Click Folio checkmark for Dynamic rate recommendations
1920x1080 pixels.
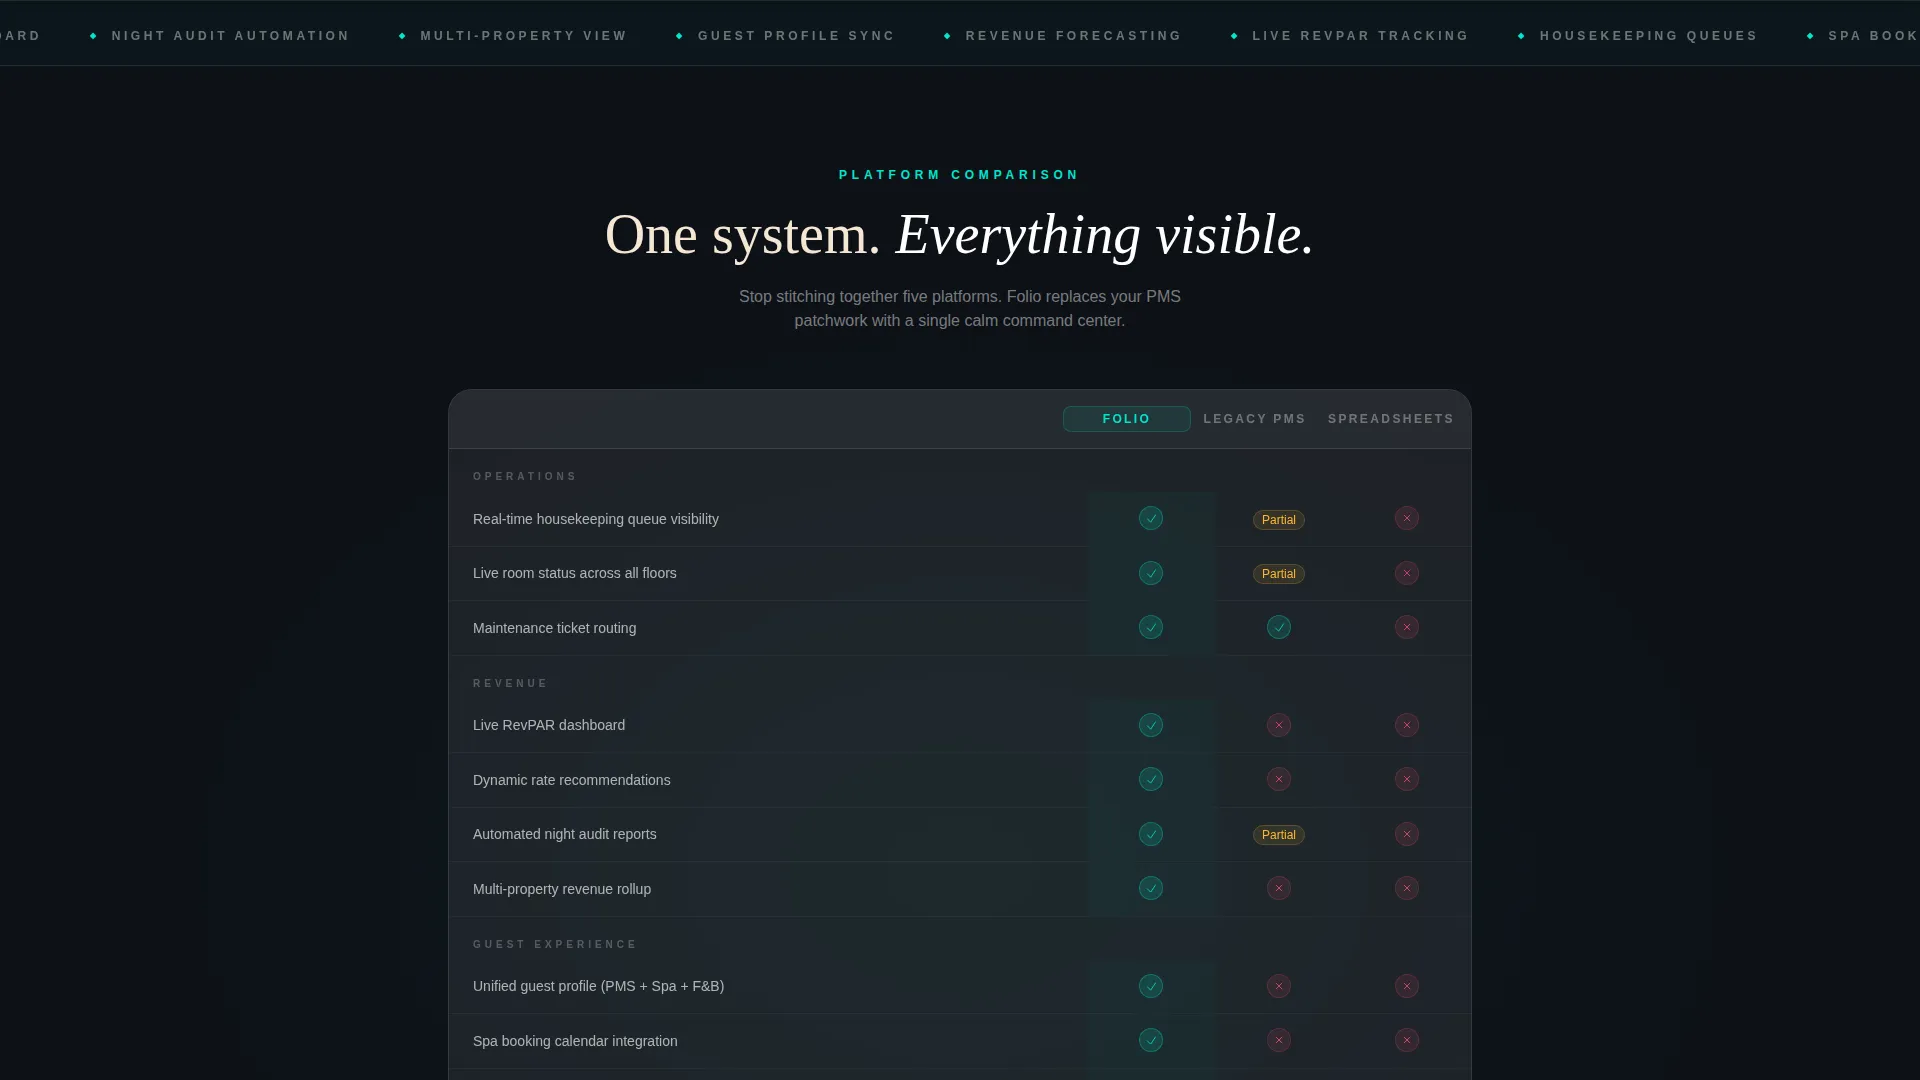pyautogui.click(x=1151, y=779)
